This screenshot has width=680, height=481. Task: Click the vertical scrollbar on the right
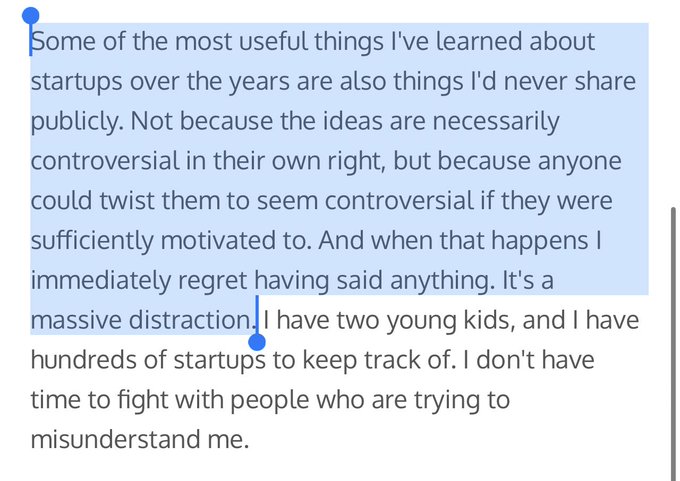pyautogui.click(x=674, y=340)
